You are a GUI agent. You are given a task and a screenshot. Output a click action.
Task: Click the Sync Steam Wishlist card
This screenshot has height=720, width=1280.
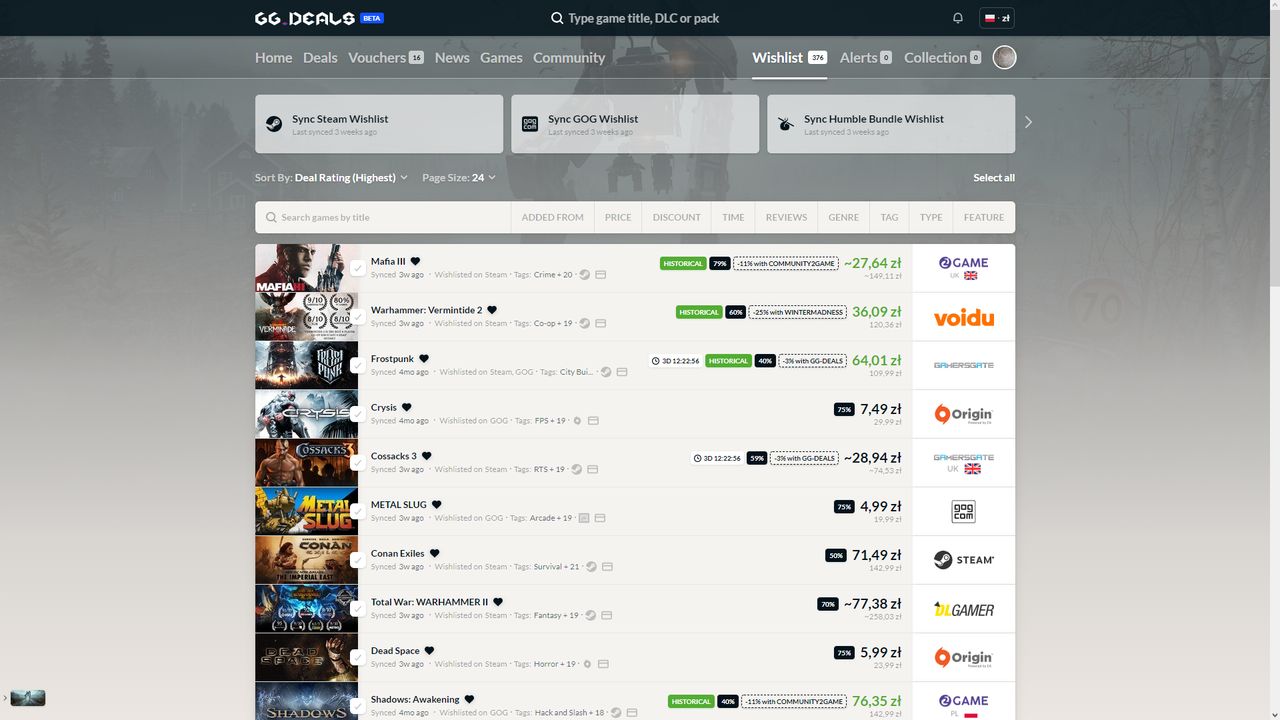(x=379, y=124)
